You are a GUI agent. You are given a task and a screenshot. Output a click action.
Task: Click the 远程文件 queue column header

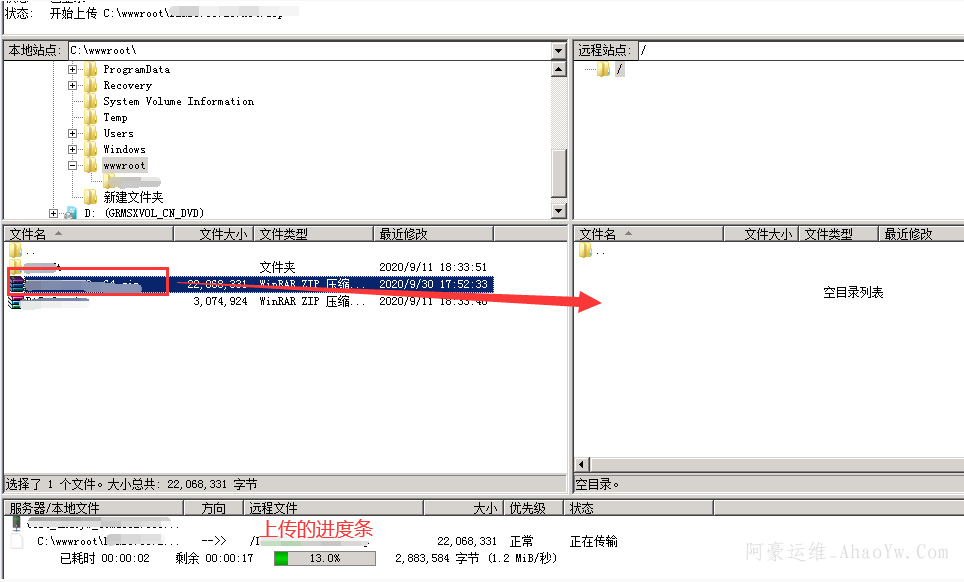(334, 508)
